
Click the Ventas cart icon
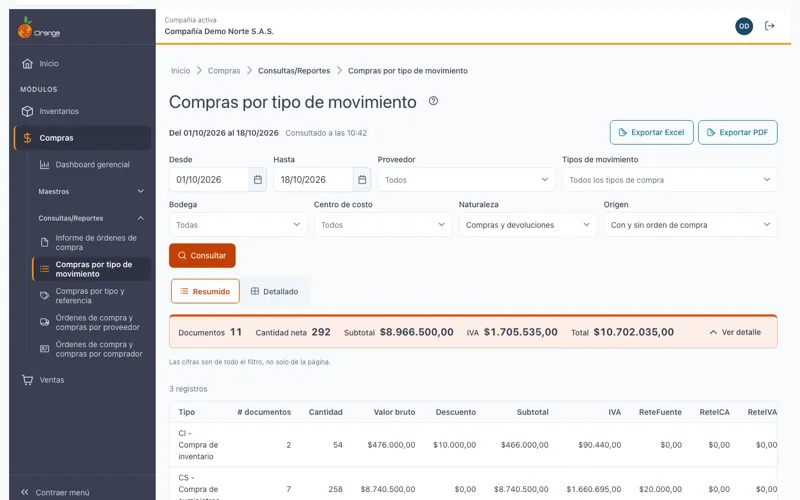tap(28, 380)
